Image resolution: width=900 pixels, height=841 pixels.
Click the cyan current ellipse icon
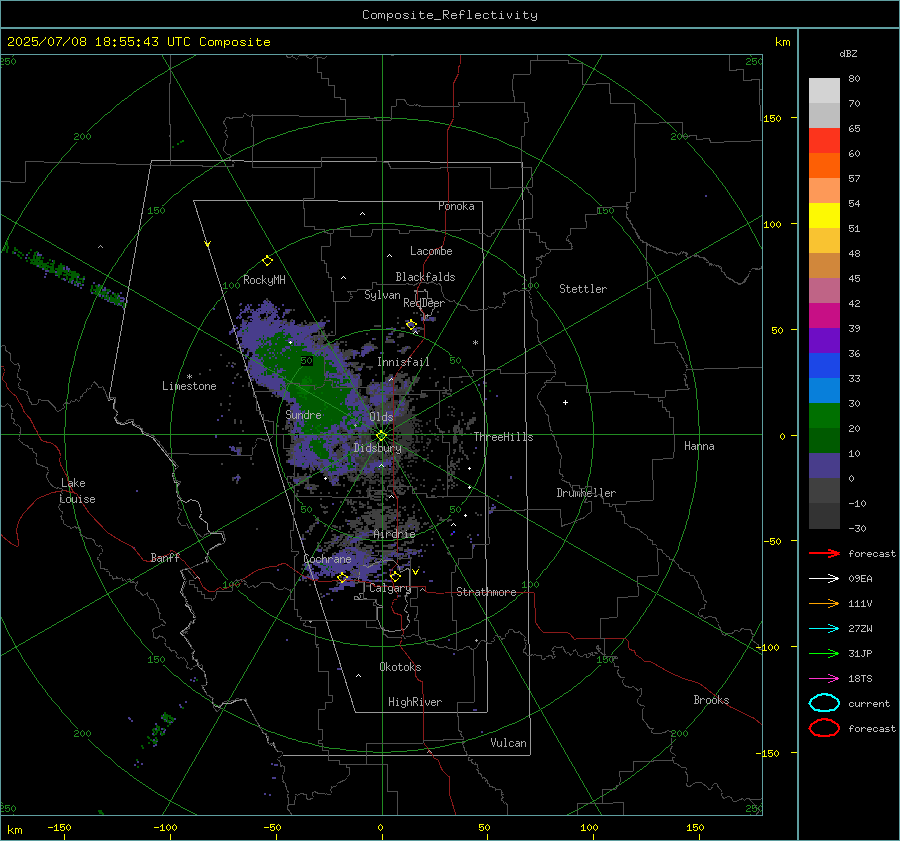point(824,703)
